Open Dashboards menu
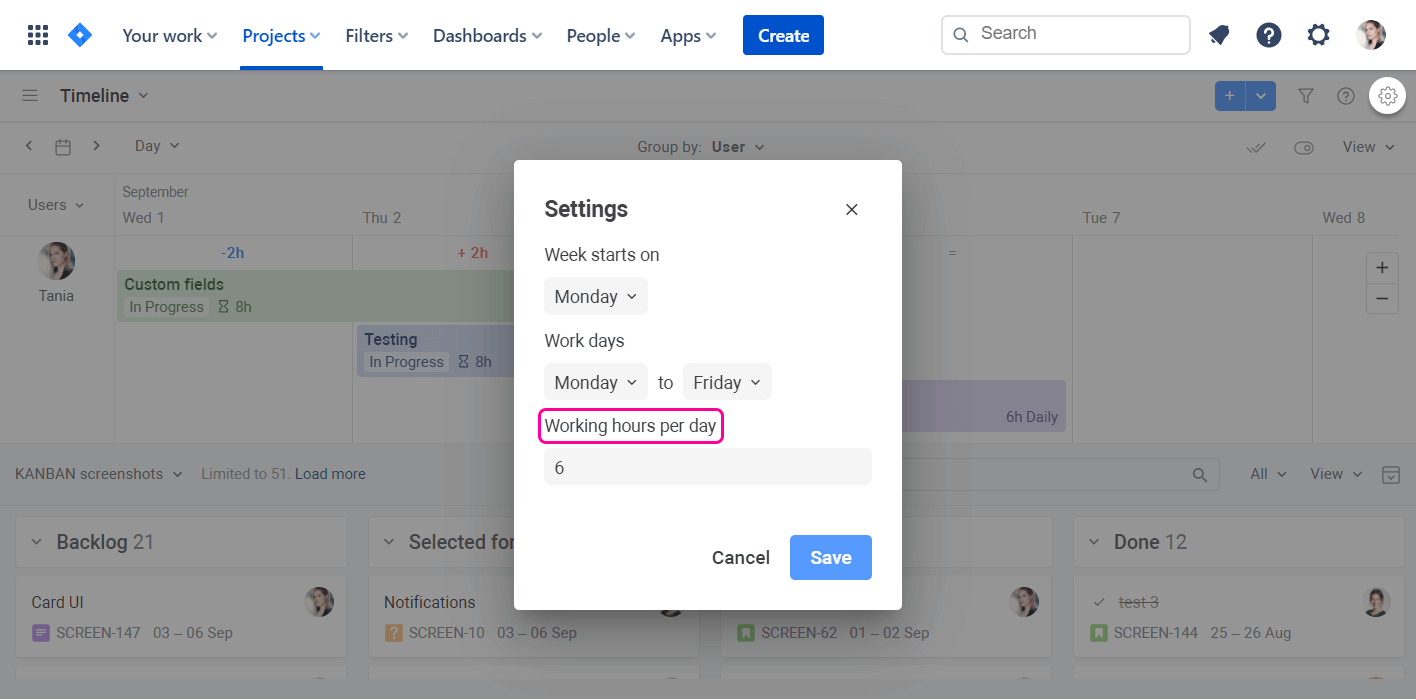1416x700 pixels. (488, 36)
